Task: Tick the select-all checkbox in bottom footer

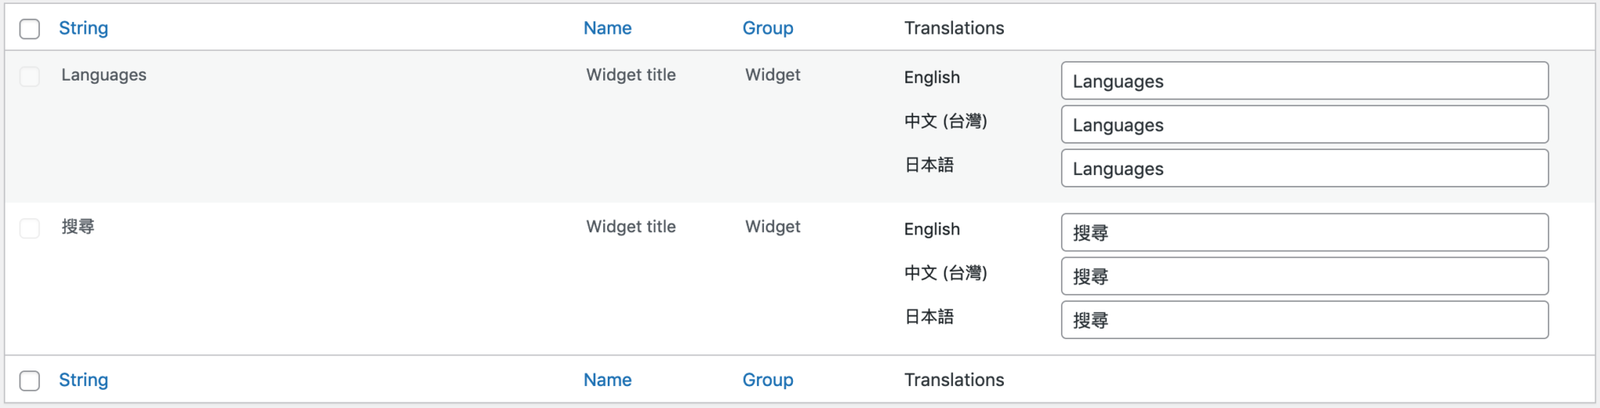Action: coord(30,381)
